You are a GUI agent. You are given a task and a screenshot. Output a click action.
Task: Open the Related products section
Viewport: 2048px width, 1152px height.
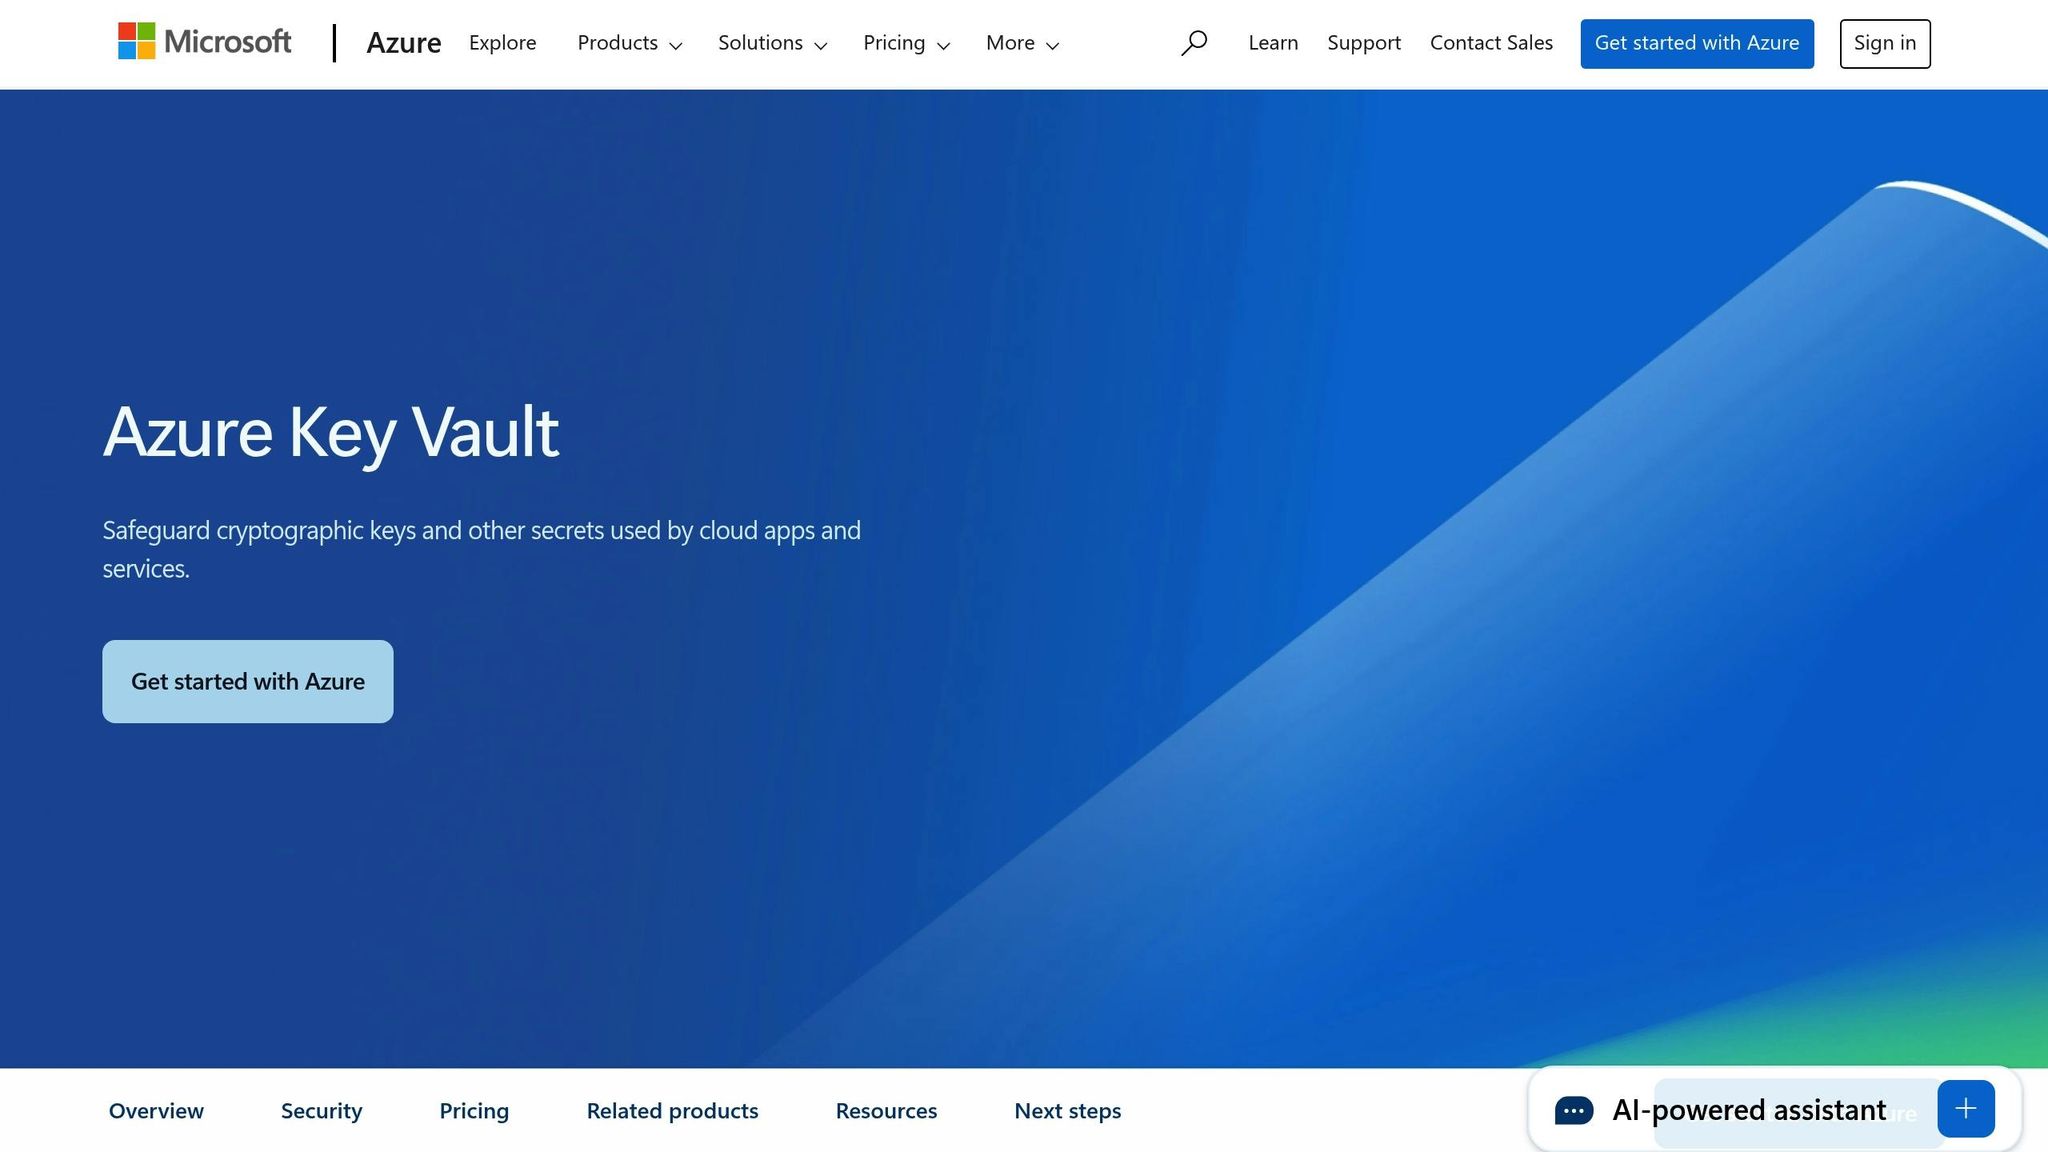(672, 1110)
